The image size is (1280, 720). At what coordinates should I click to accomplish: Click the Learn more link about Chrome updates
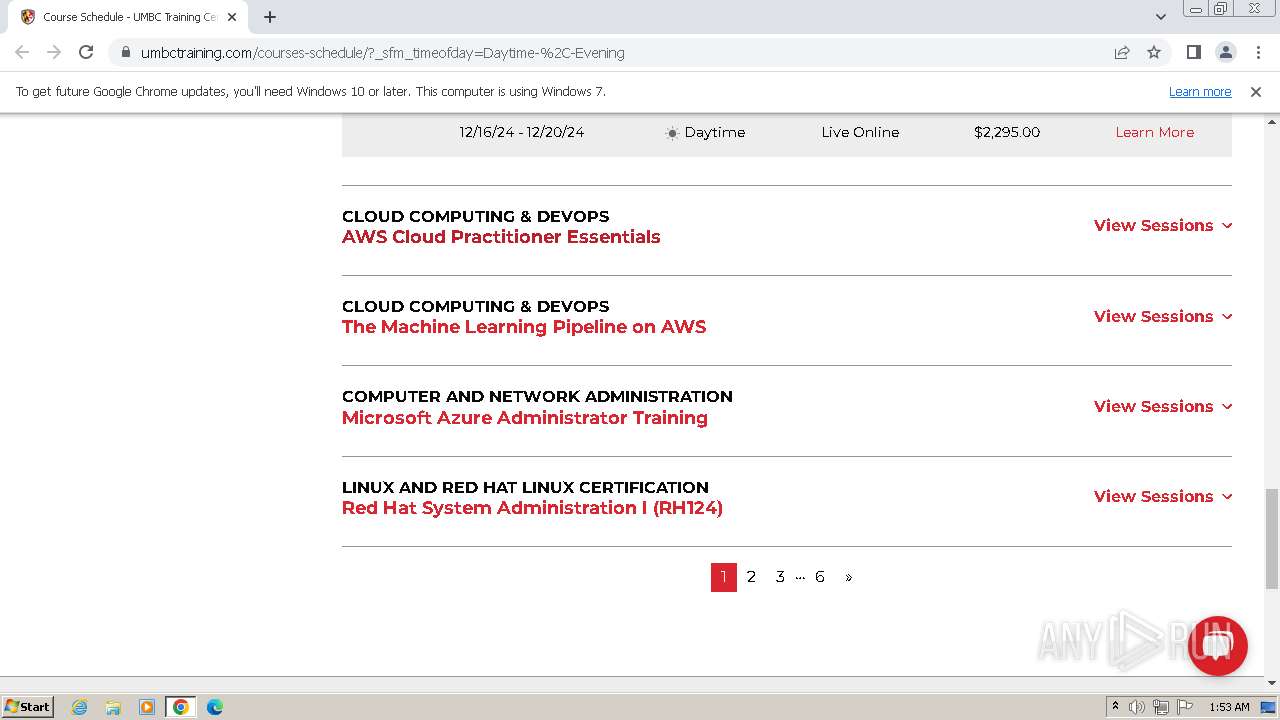click(x=1200, y=91)
